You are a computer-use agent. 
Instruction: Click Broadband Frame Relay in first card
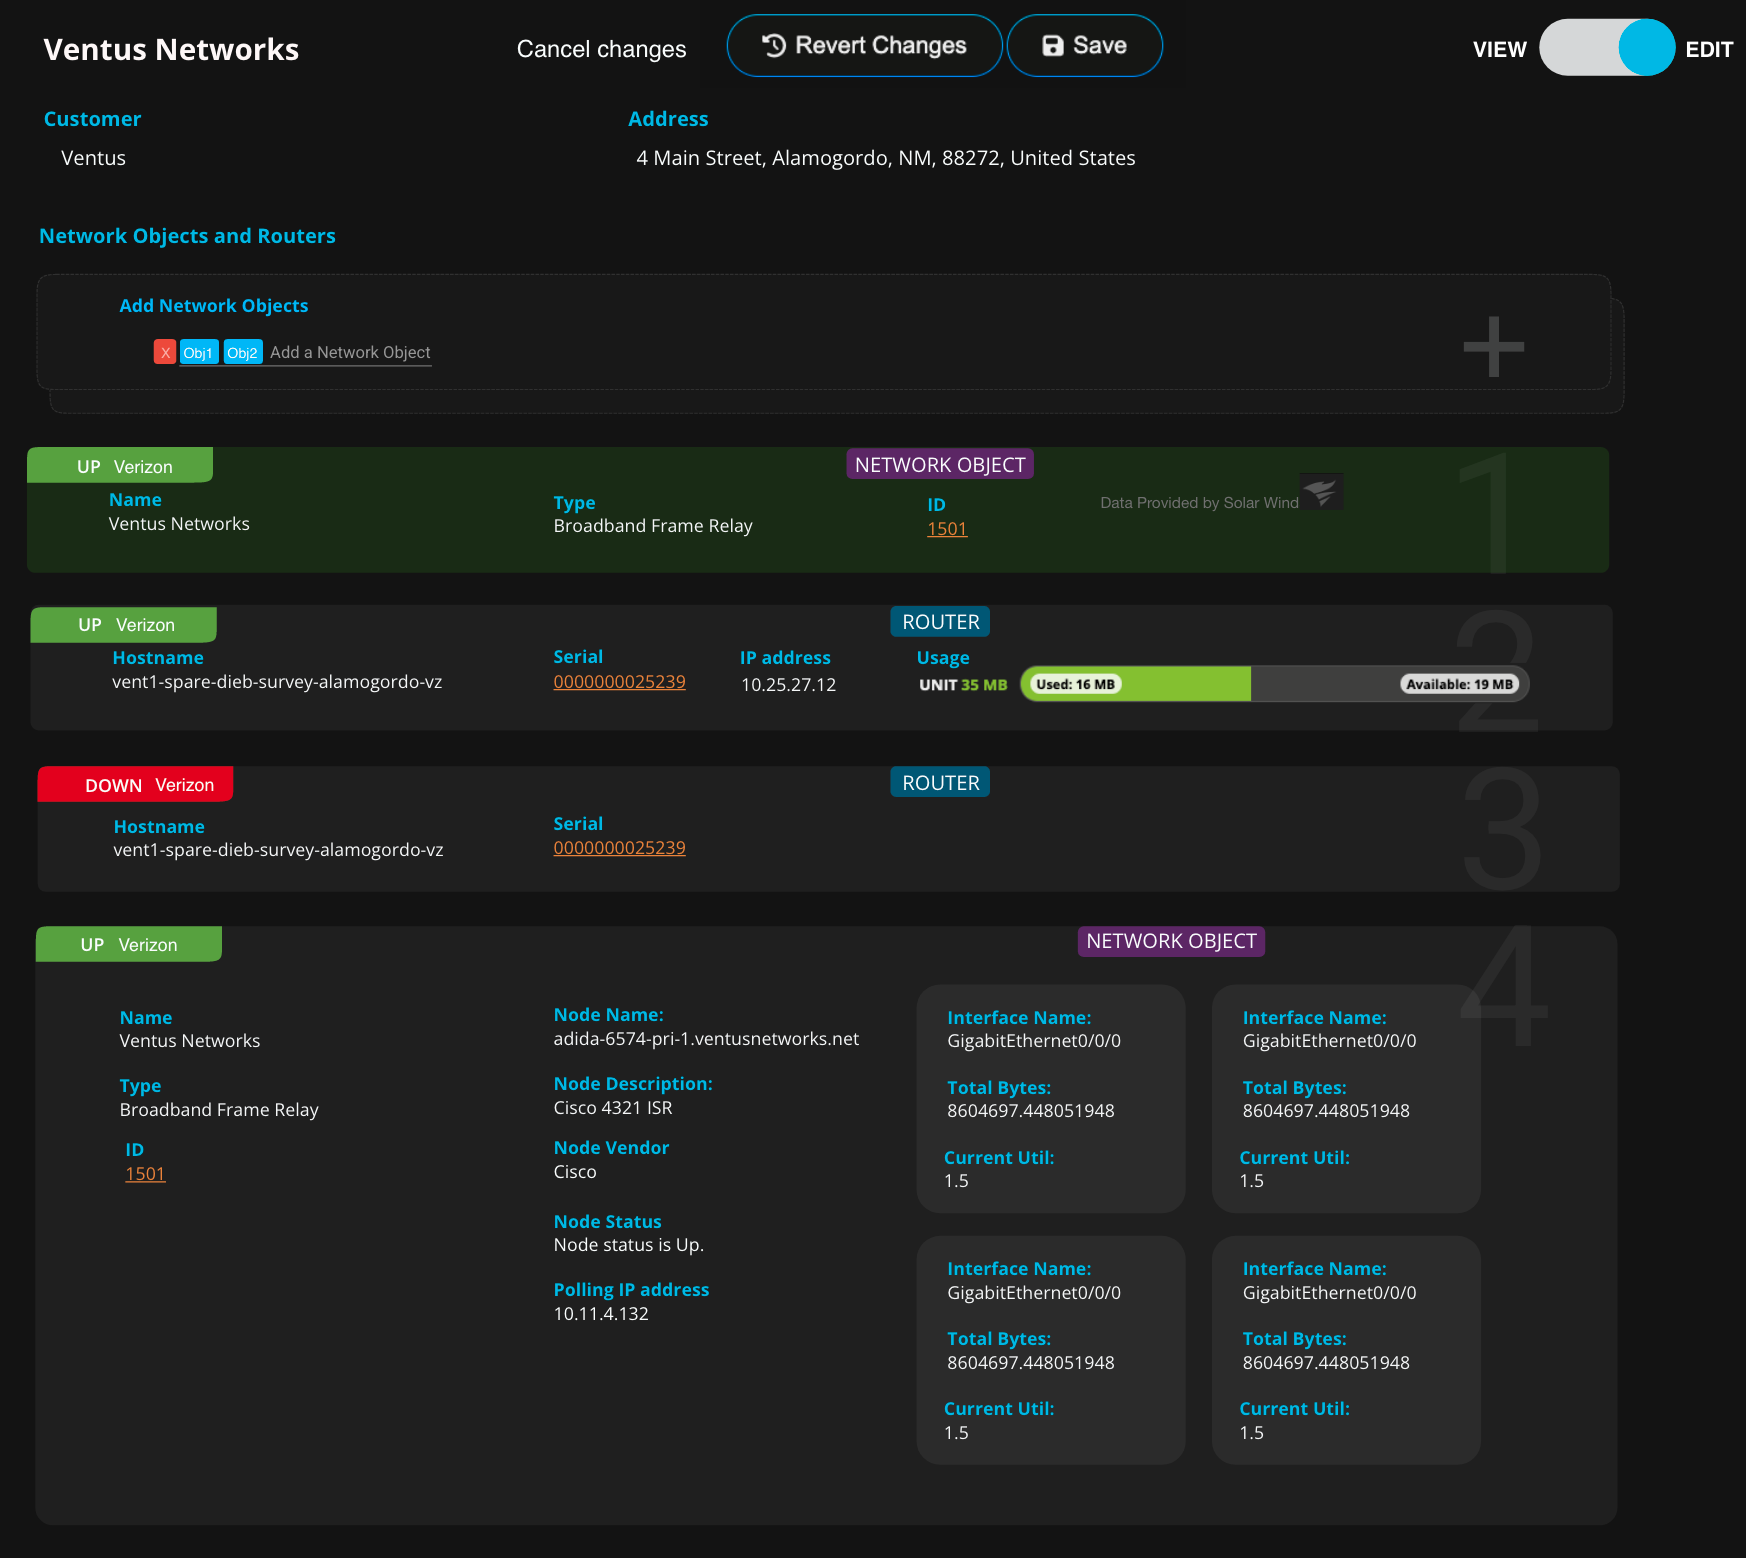click(653, 526)
